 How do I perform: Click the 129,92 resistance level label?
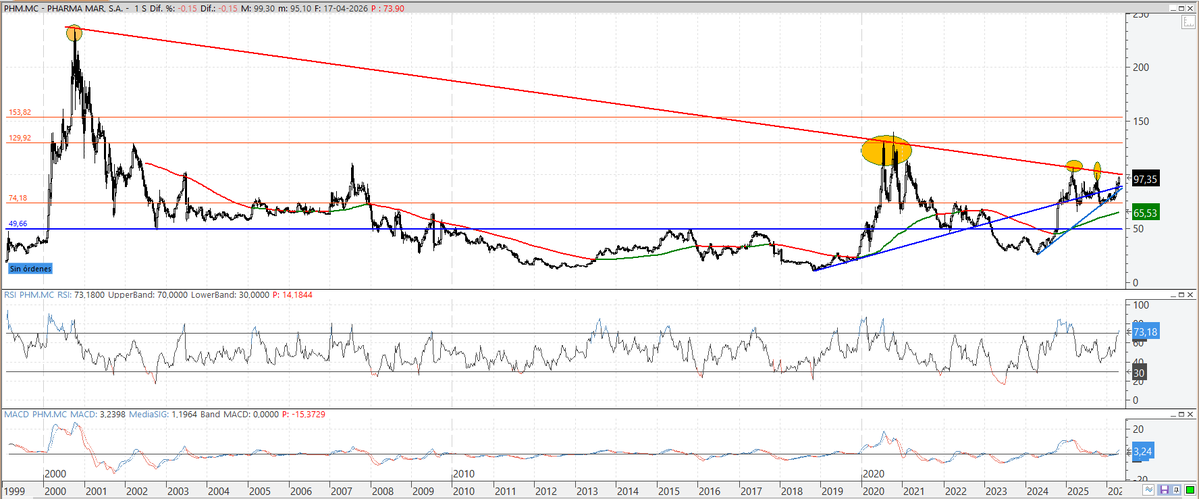(x=19, y=138)
